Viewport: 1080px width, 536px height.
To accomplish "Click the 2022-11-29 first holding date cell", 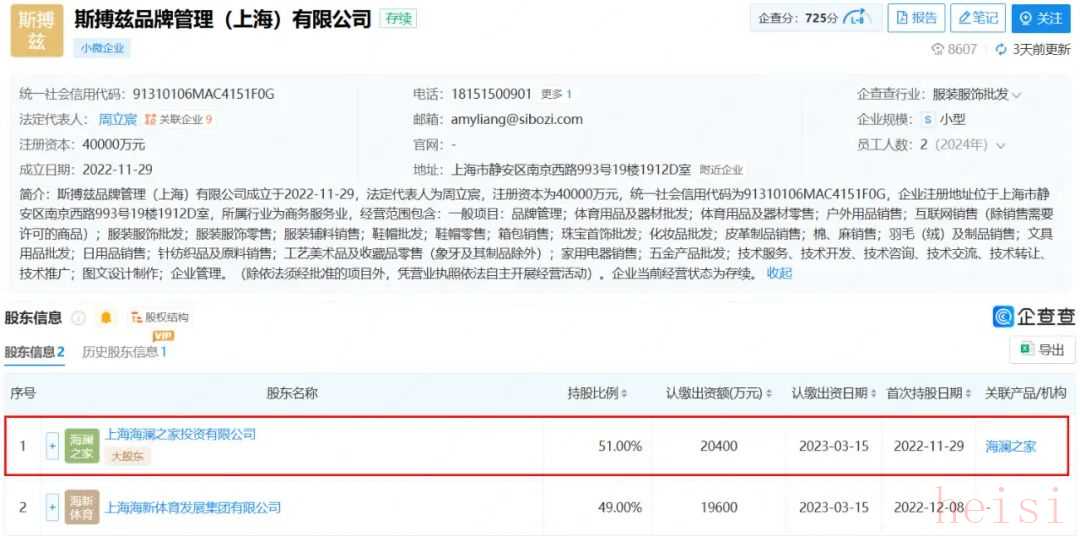I will [x=928, y=446].
